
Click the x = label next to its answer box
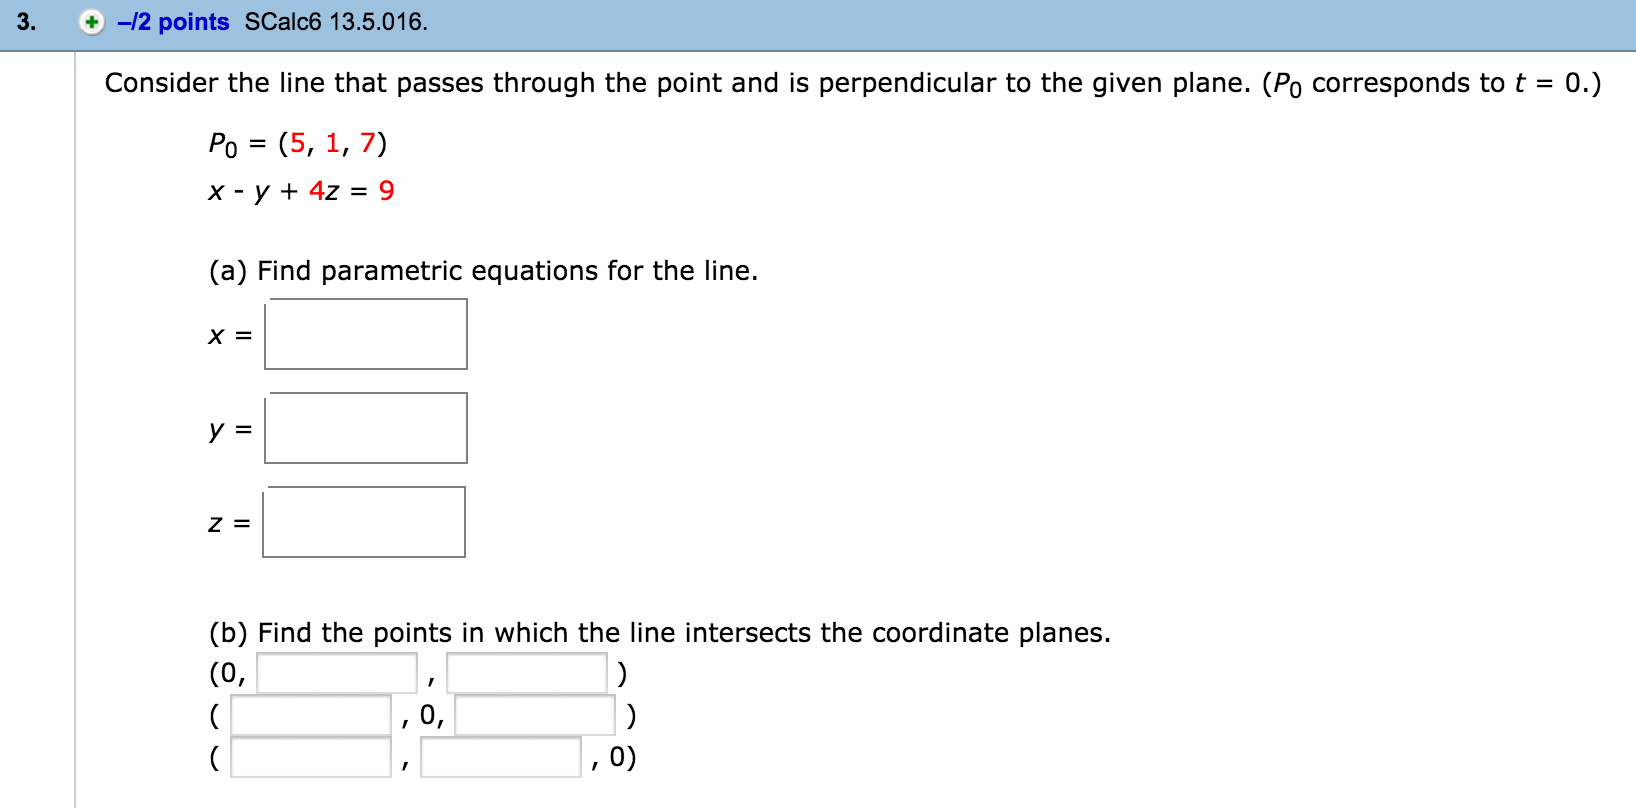[228, 334]
